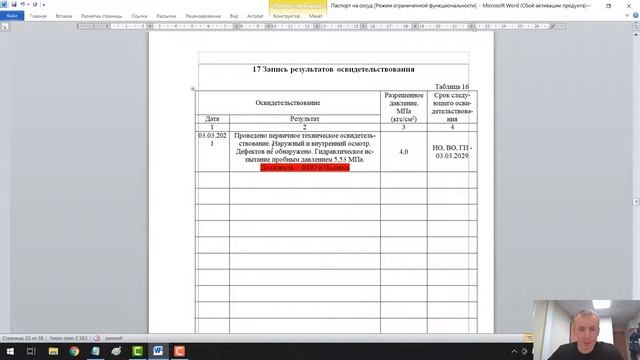Undo the last action
This screenshot has width=640, height=360.
click(x=22, y=4)
